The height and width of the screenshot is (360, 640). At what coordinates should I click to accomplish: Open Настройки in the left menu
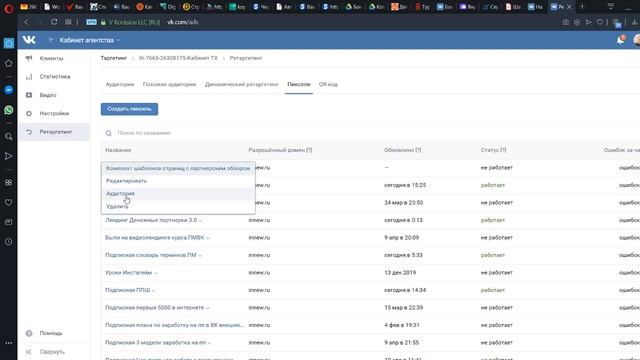click(x=54, y=113)
